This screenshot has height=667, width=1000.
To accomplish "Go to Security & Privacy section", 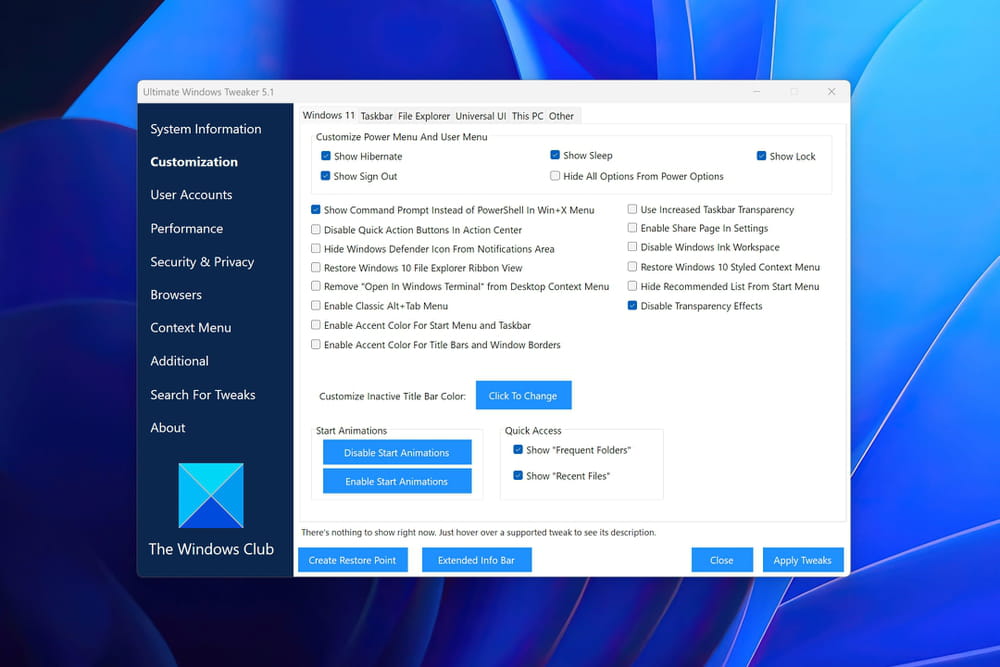I will coord(202,262).
